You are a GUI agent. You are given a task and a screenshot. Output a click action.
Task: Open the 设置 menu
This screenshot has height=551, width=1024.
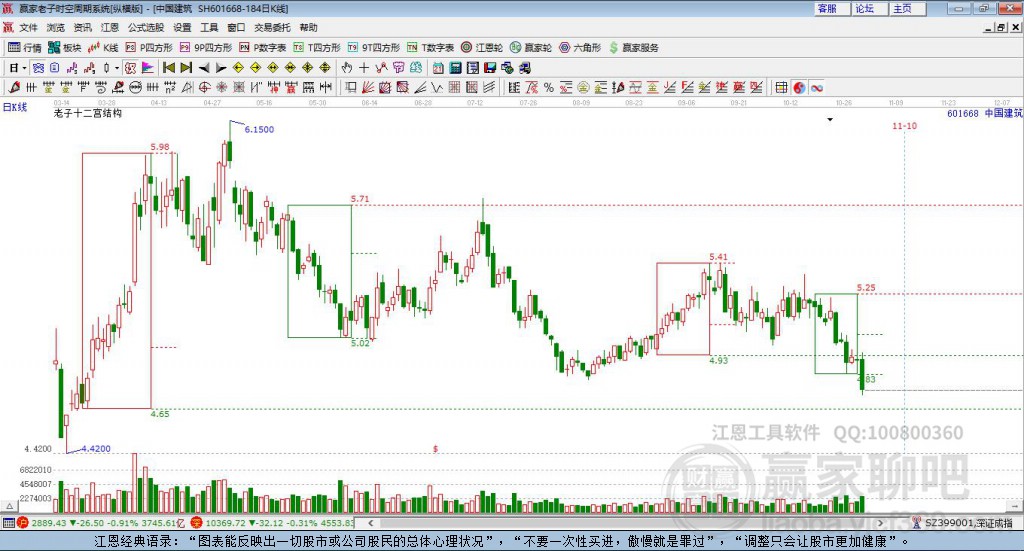pyautogui.click(x=182, y=27)
